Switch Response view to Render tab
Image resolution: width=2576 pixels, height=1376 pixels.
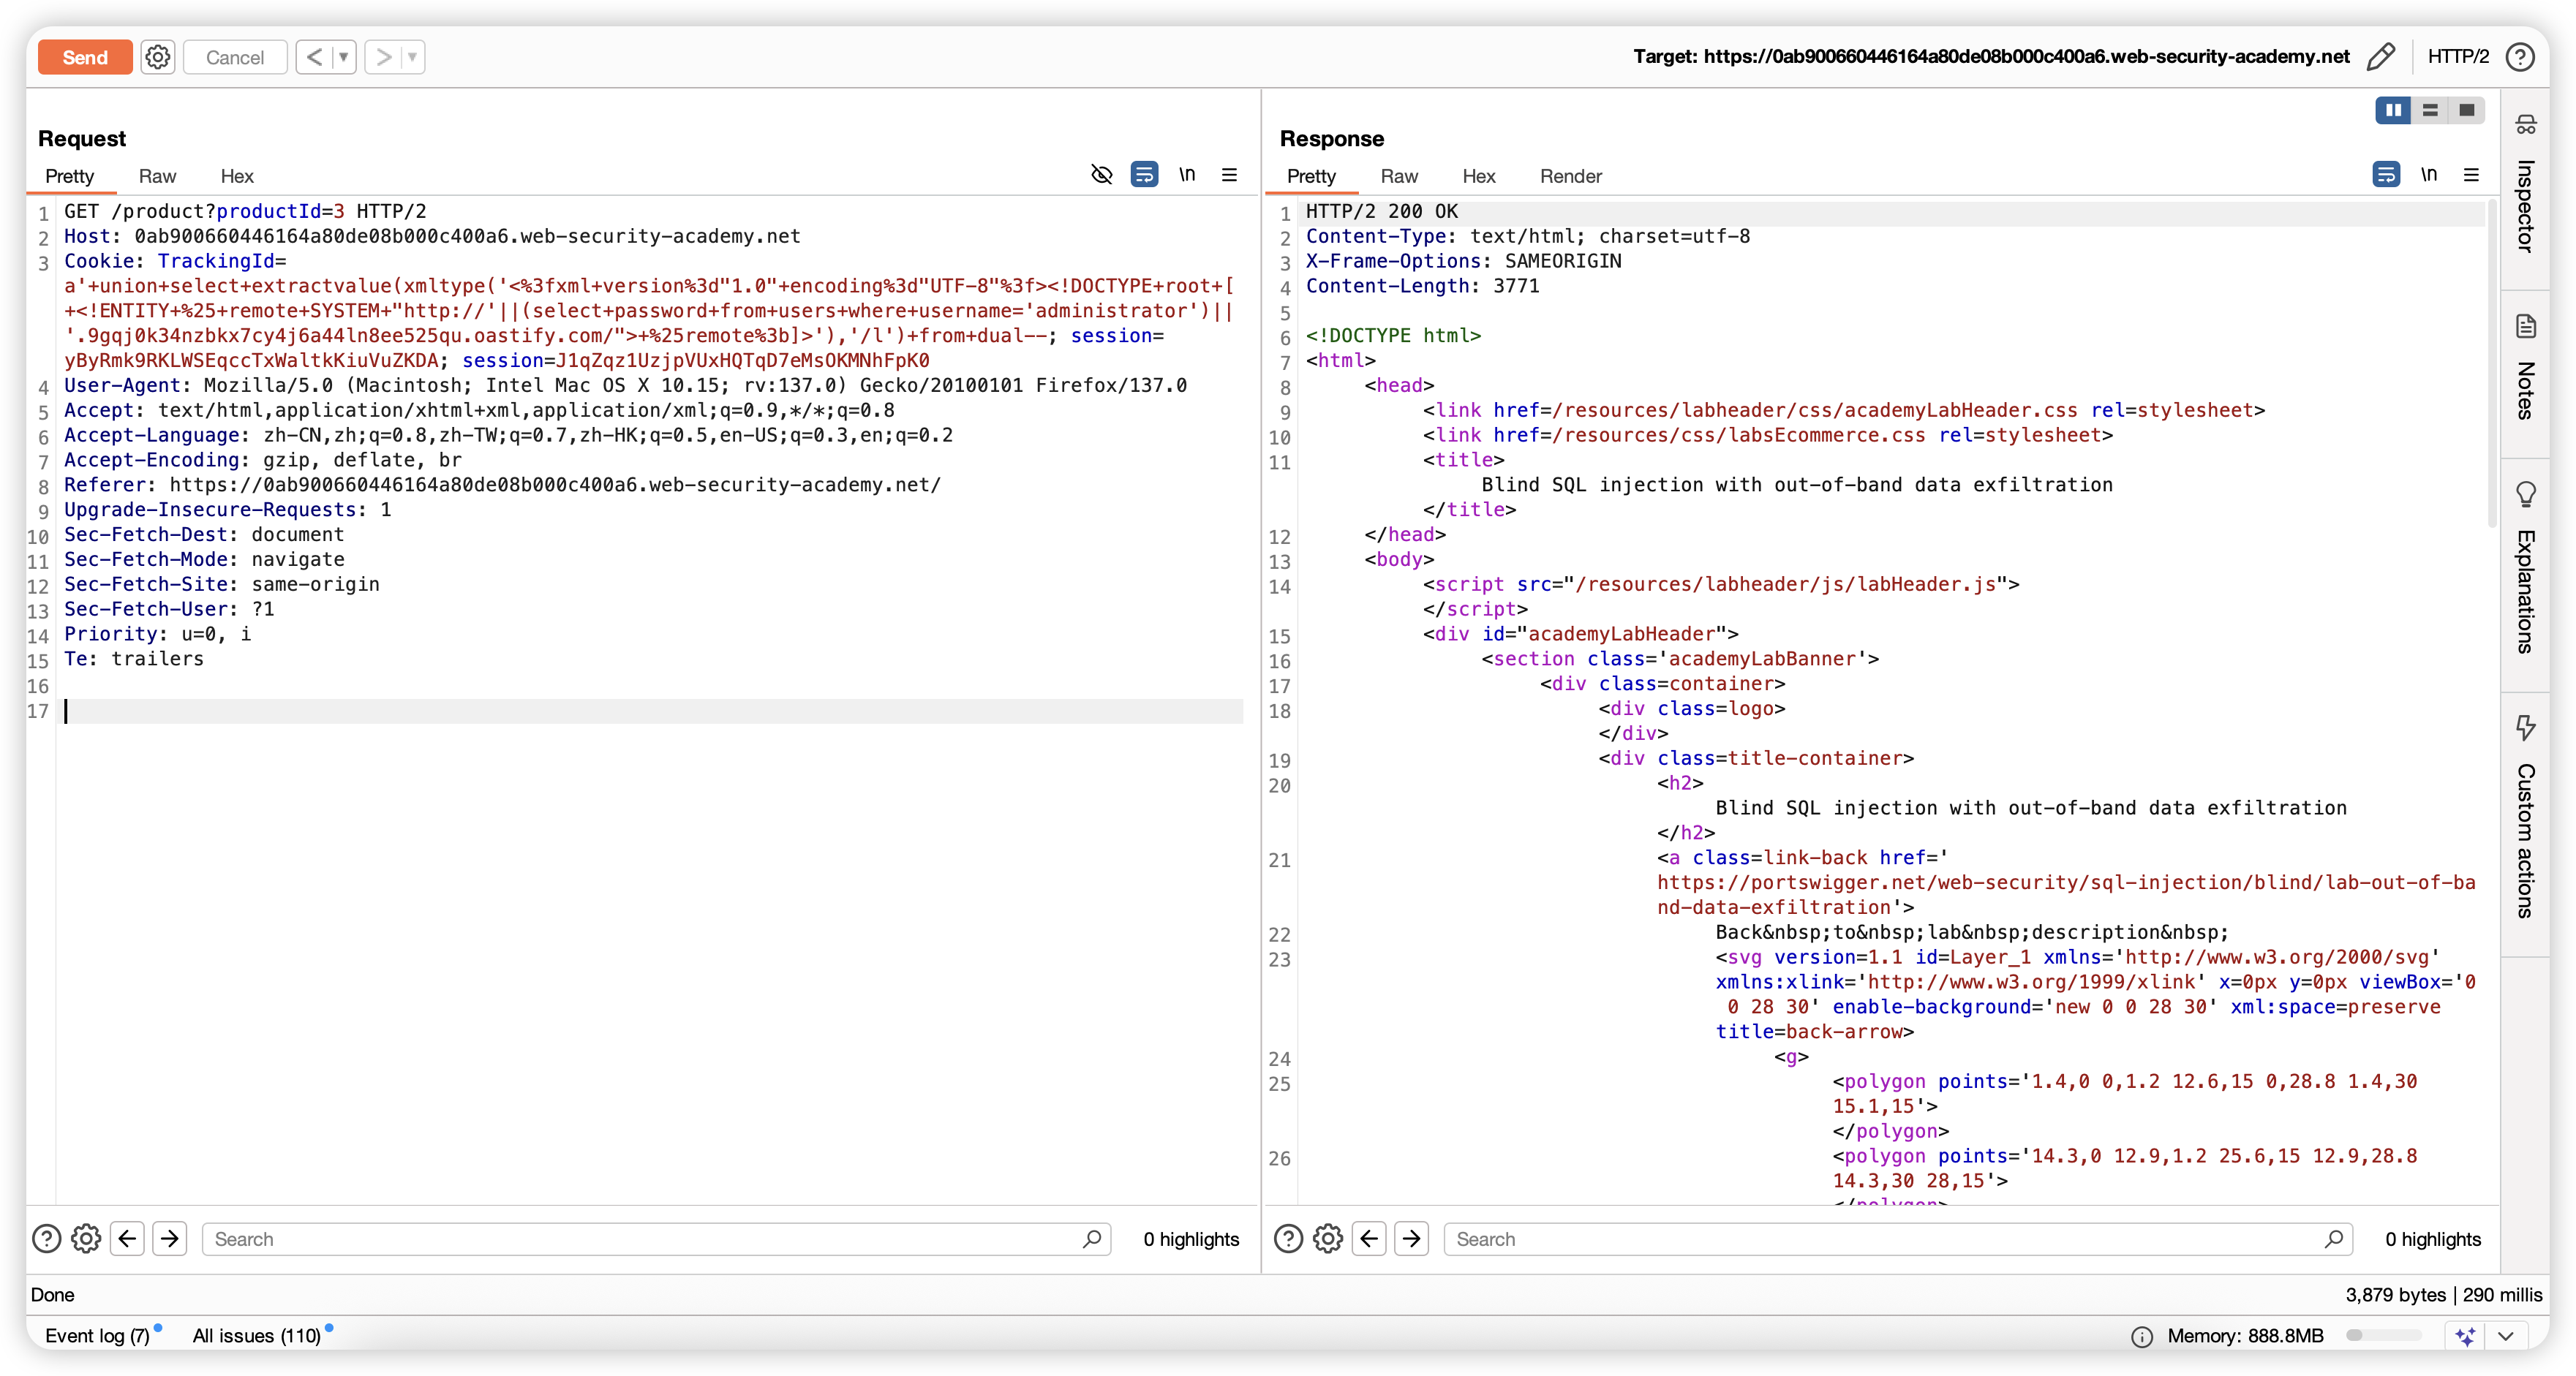(1570, 176)
